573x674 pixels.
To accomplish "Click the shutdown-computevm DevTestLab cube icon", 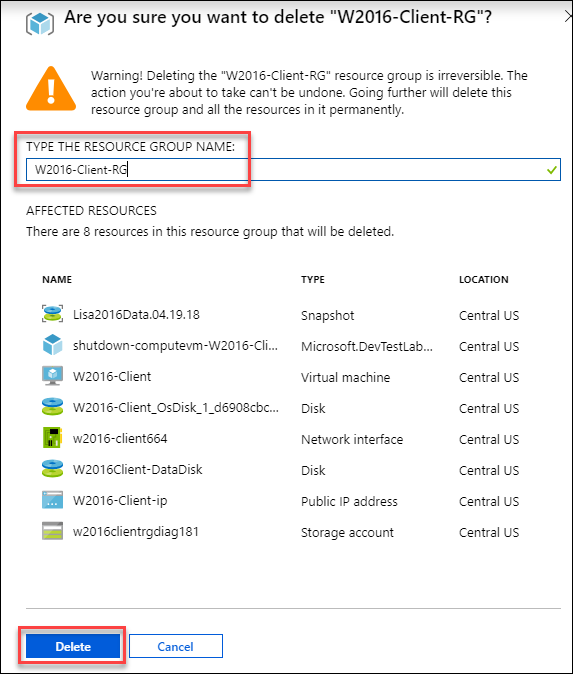I will (52, 345).
